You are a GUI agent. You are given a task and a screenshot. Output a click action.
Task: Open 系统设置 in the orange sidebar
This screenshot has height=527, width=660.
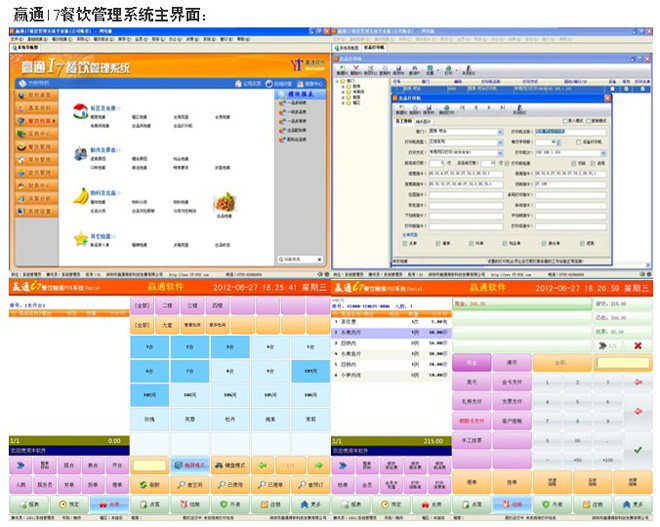click(37, 211)
